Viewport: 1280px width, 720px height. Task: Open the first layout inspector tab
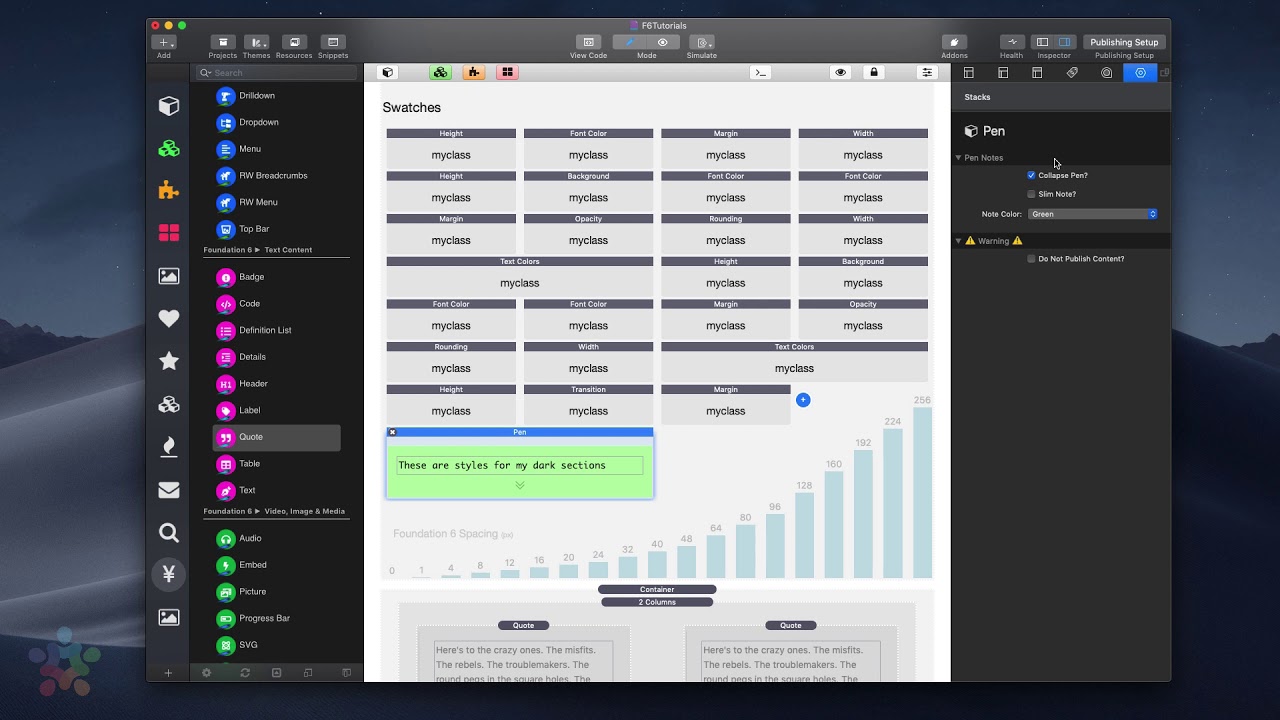[x=968, y=73]
